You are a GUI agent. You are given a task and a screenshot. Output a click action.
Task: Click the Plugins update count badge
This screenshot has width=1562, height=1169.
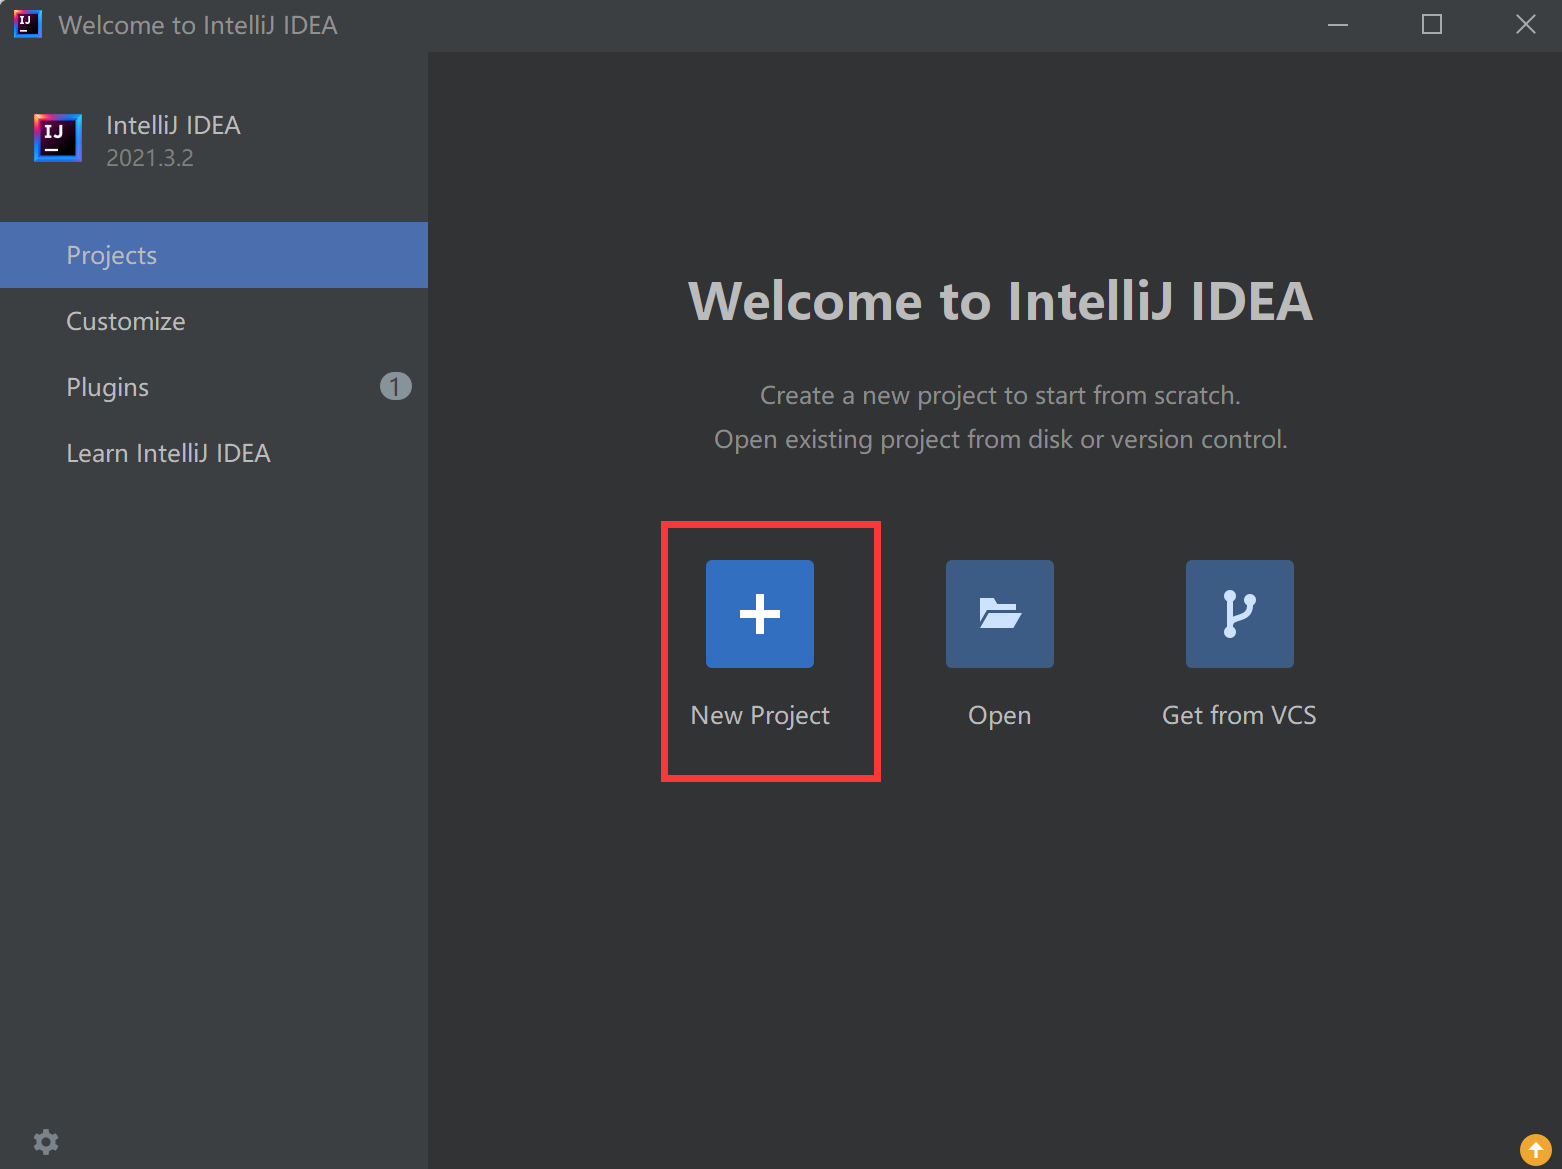pos(396,386)
